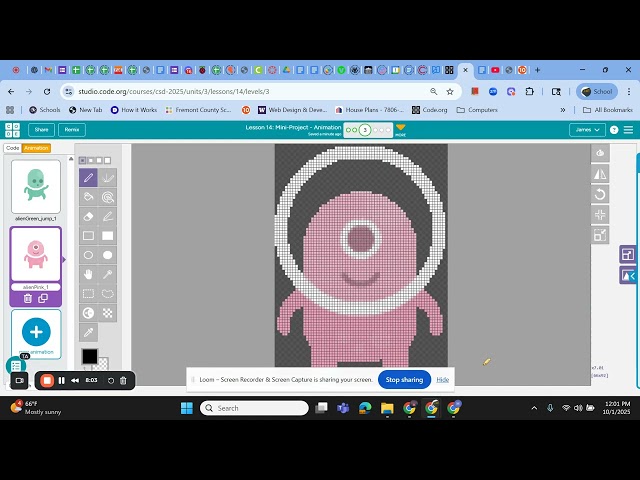Image resolution: width=640 pixels, height=480 pixels.
Task: Choose the smallest pen size square
Action: 82,160
